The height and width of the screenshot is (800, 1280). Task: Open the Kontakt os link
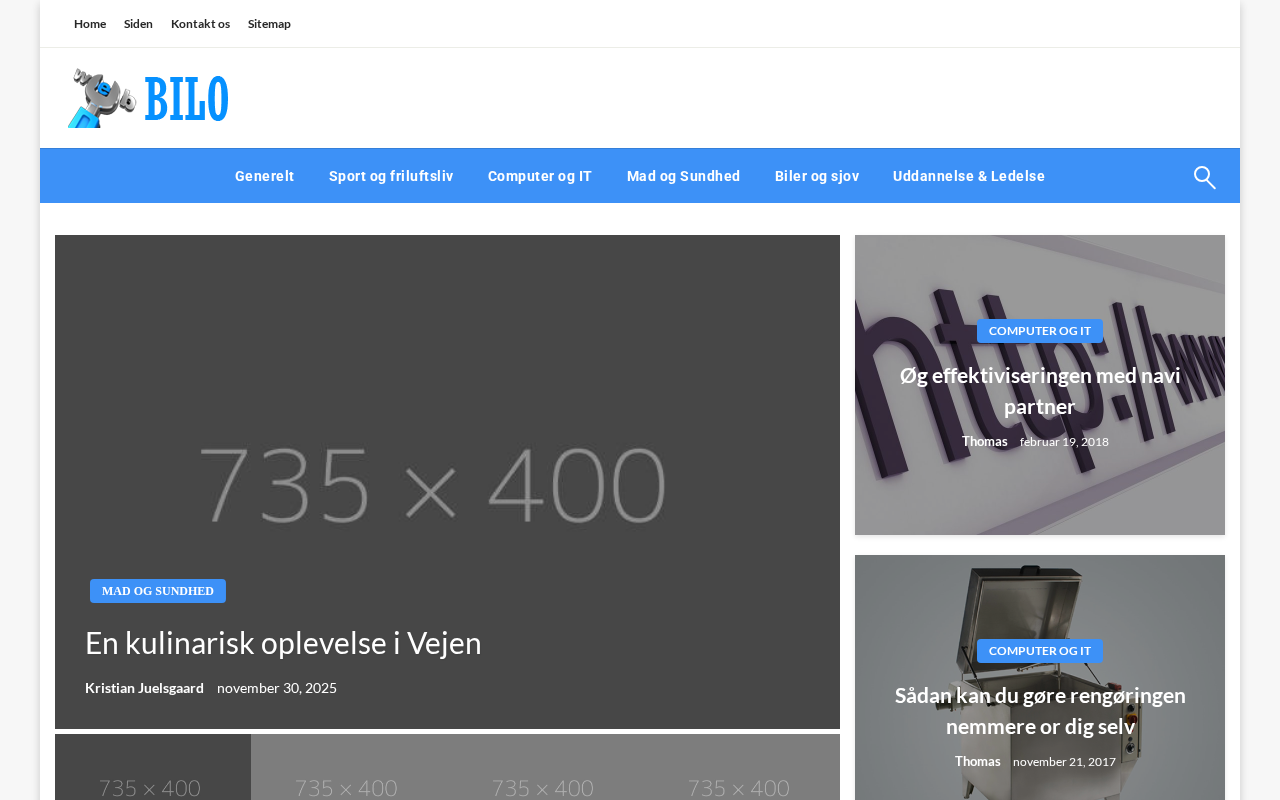click(x=200, y=24)
